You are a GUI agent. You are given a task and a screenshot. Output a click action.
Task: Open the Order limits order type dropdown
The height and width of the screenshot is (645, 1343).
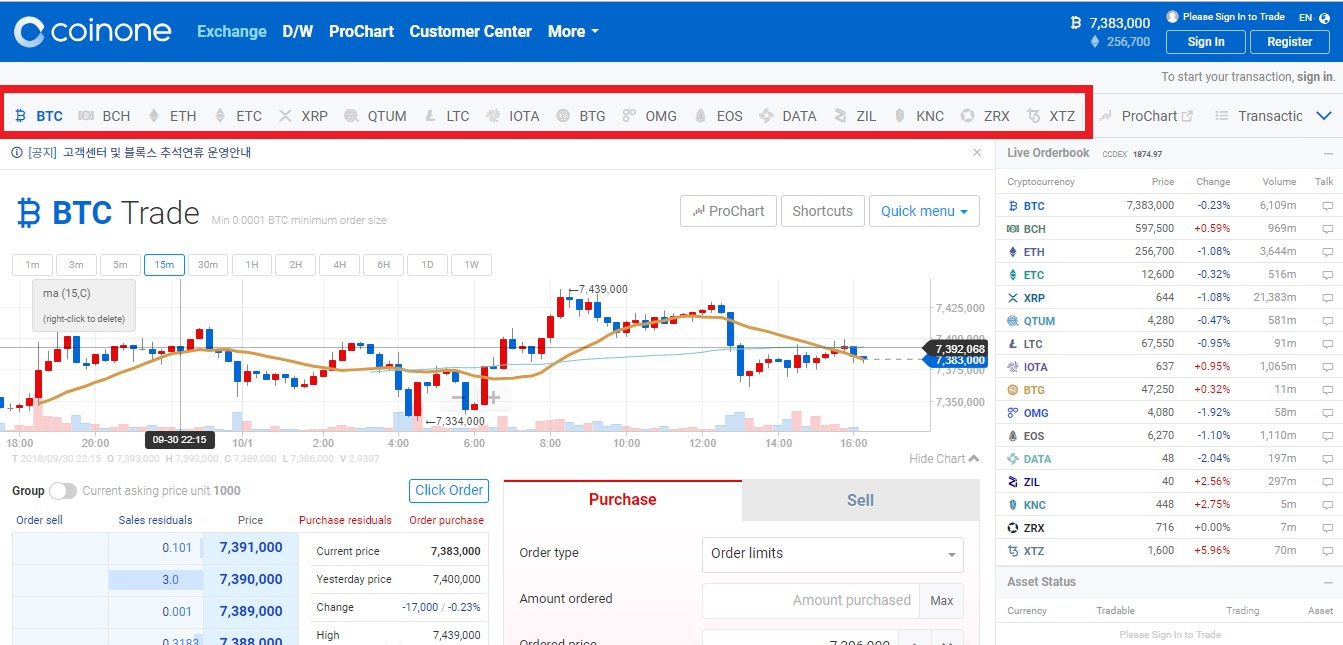pos(833,554)
